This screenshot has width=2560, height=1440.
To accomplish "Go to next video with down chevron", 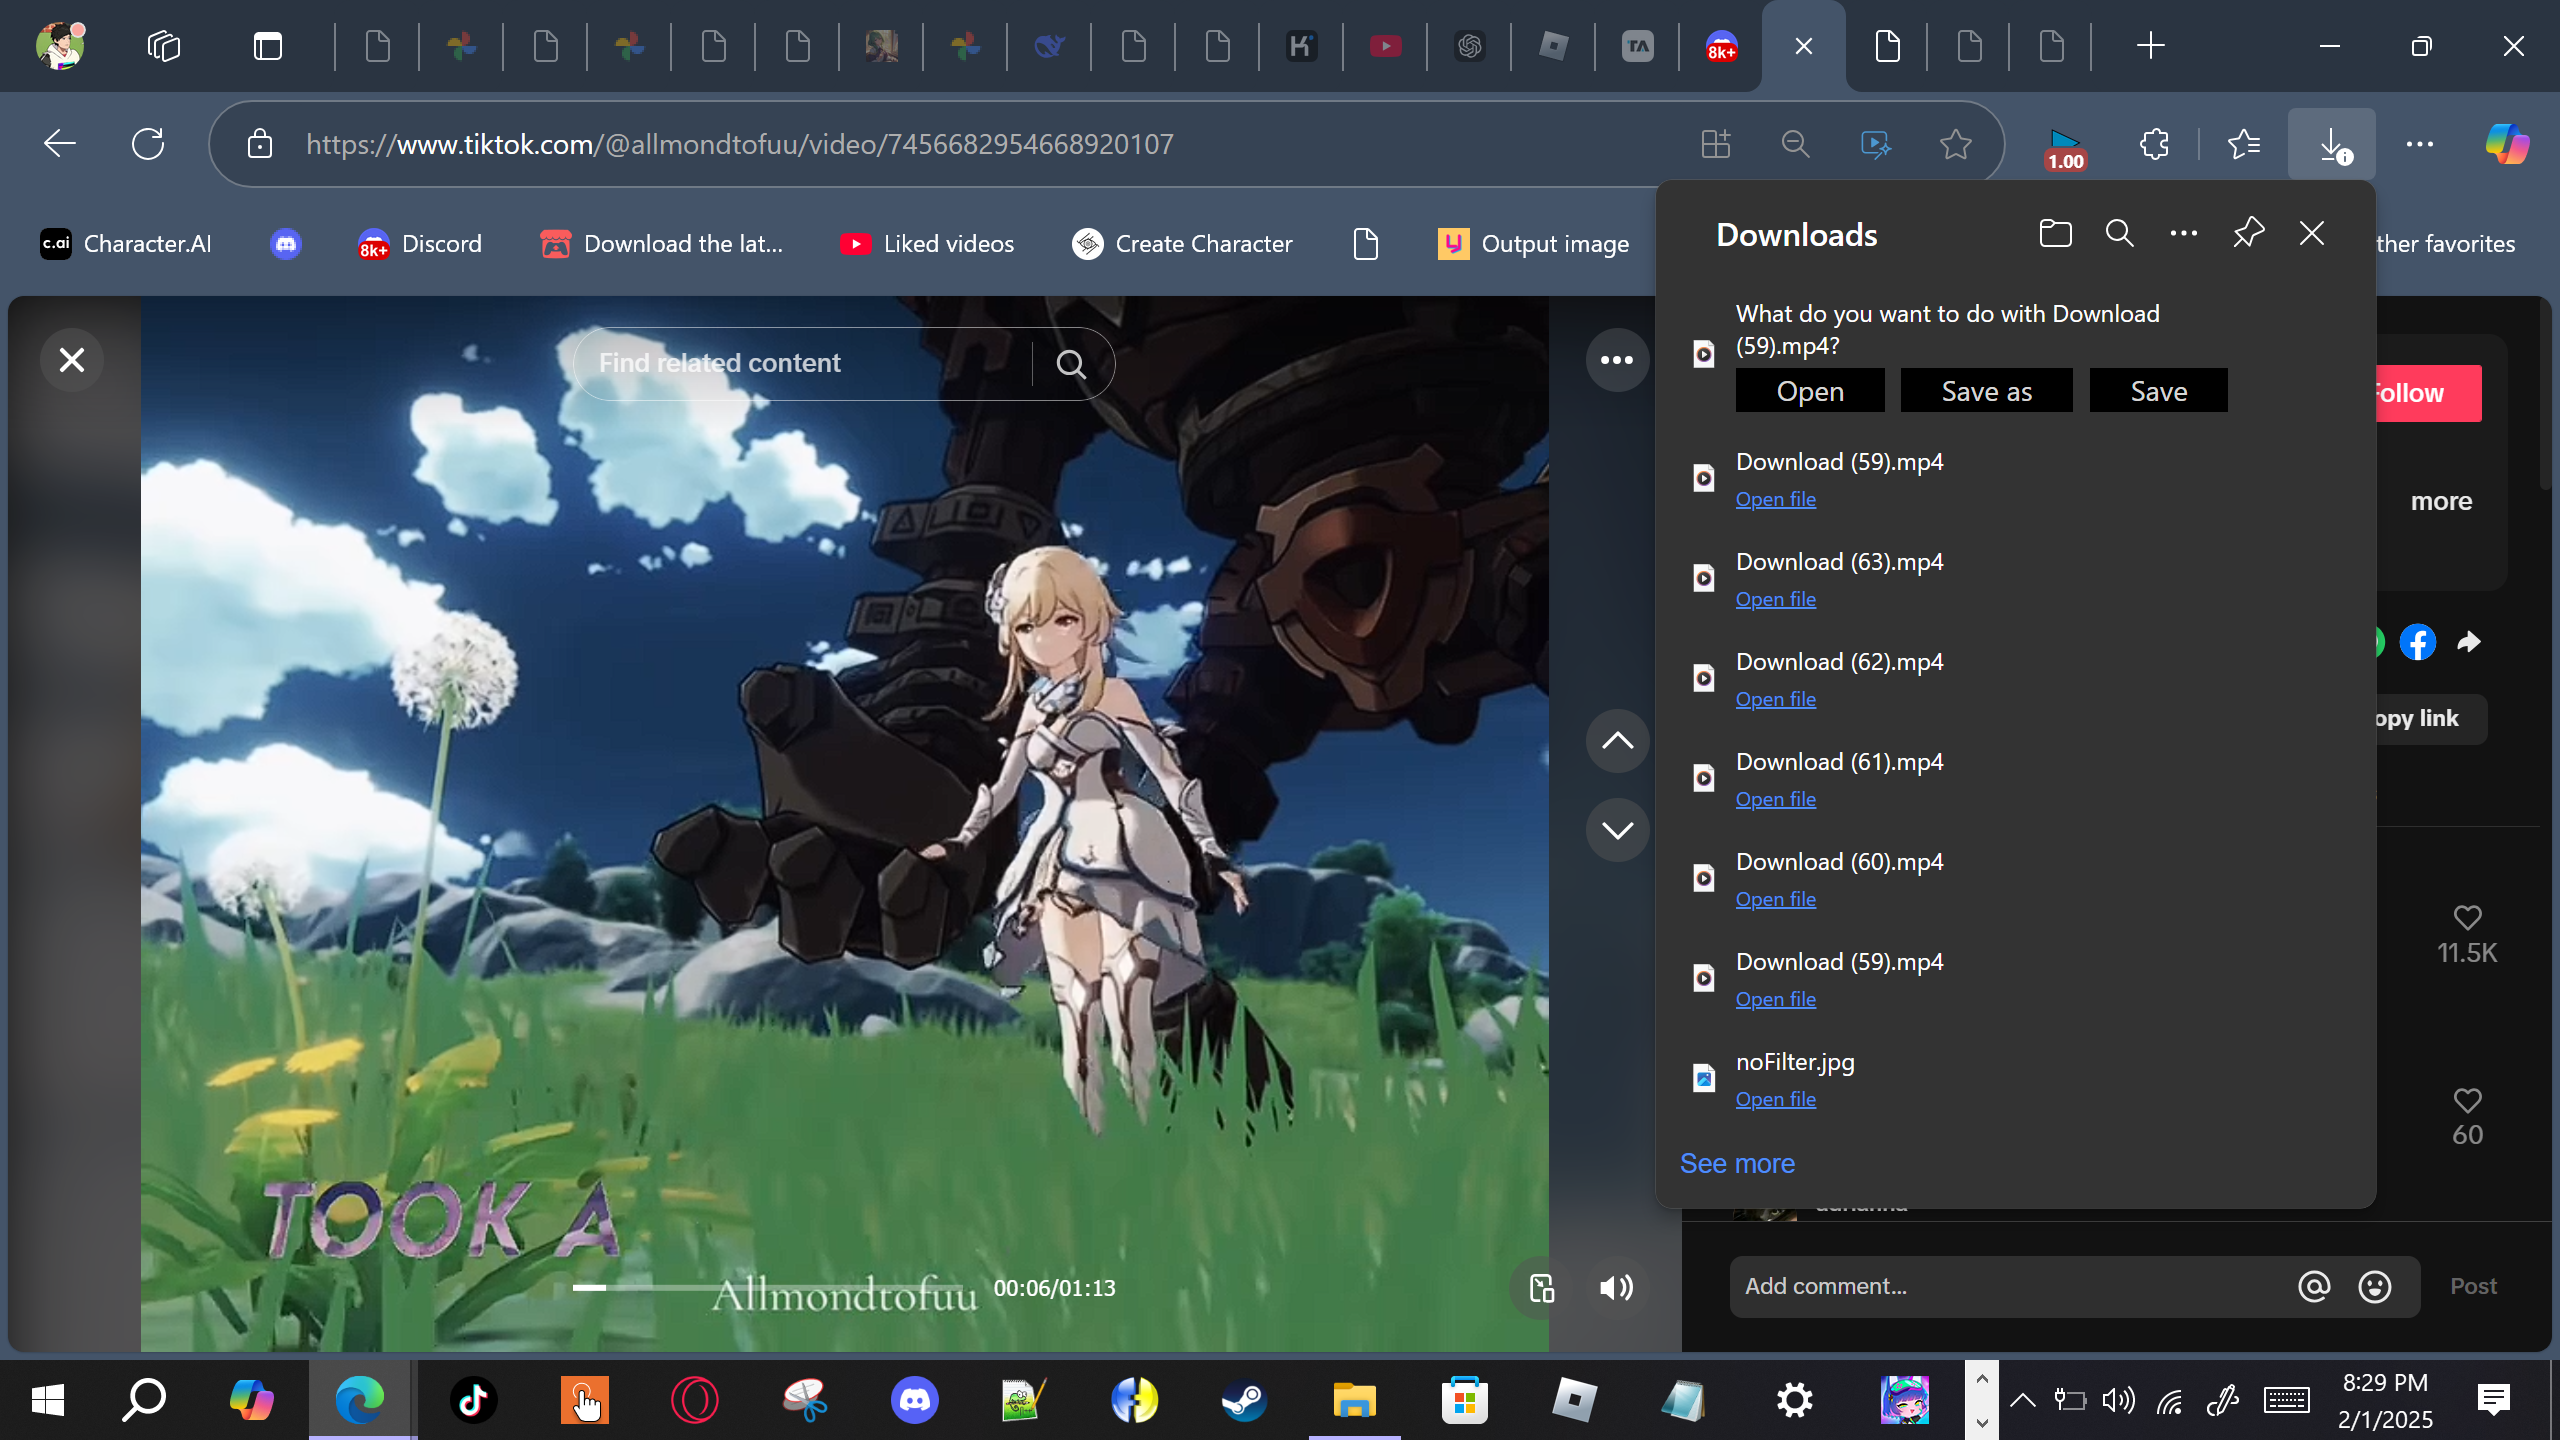I will [1616, 830].
